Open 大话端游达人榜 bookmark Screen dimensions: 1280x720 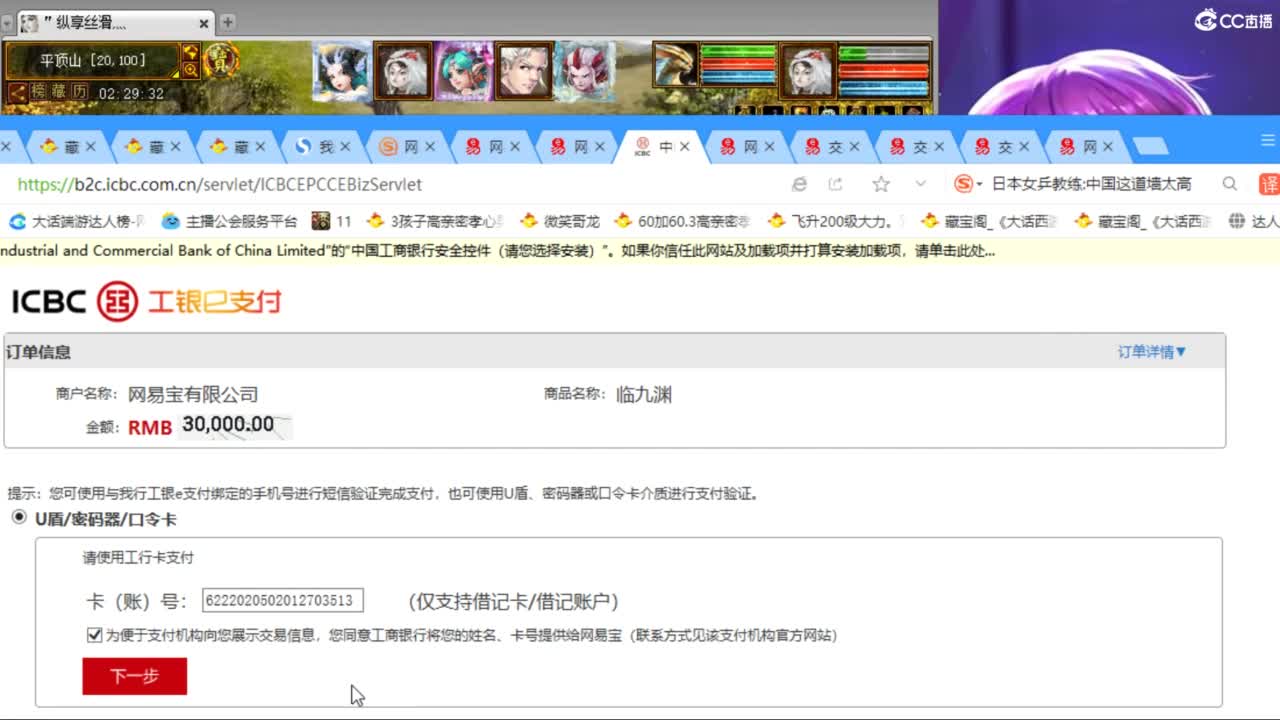(77, 221)
